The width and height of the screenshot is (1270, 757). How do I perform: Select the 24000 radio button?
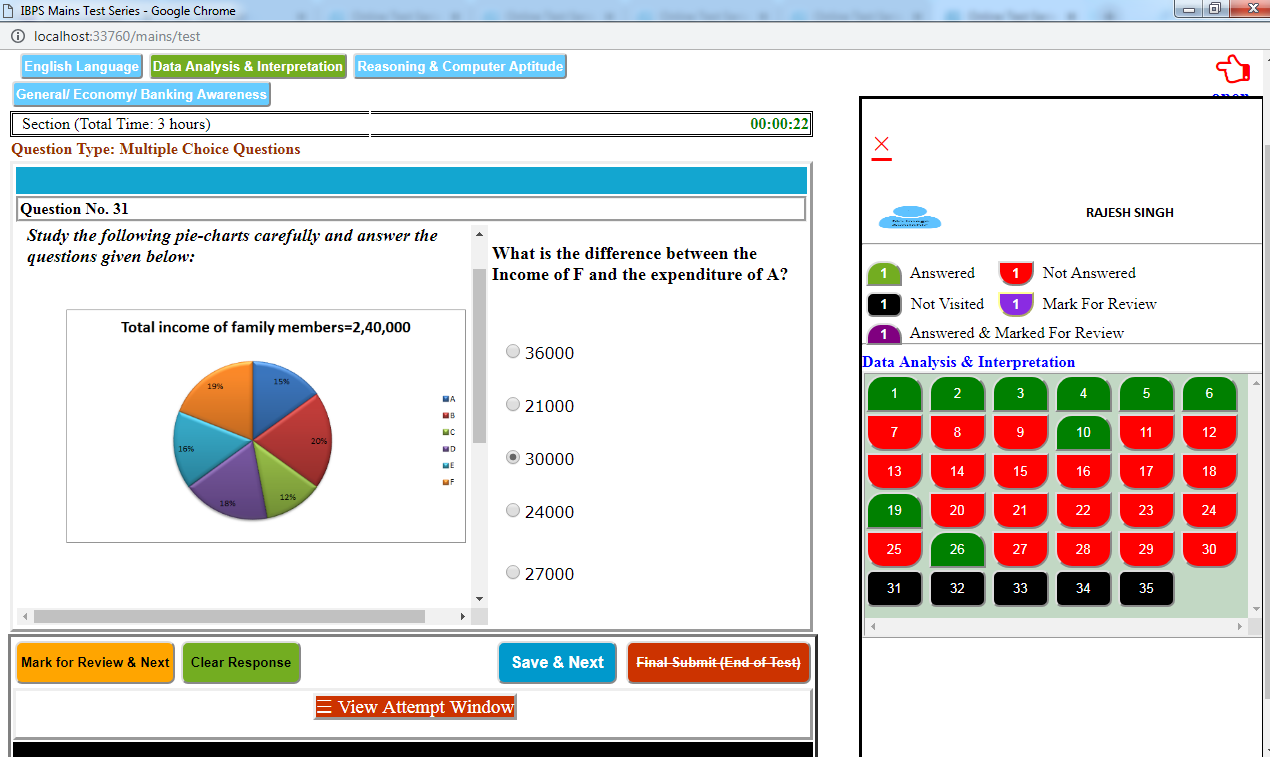(513, 511)
